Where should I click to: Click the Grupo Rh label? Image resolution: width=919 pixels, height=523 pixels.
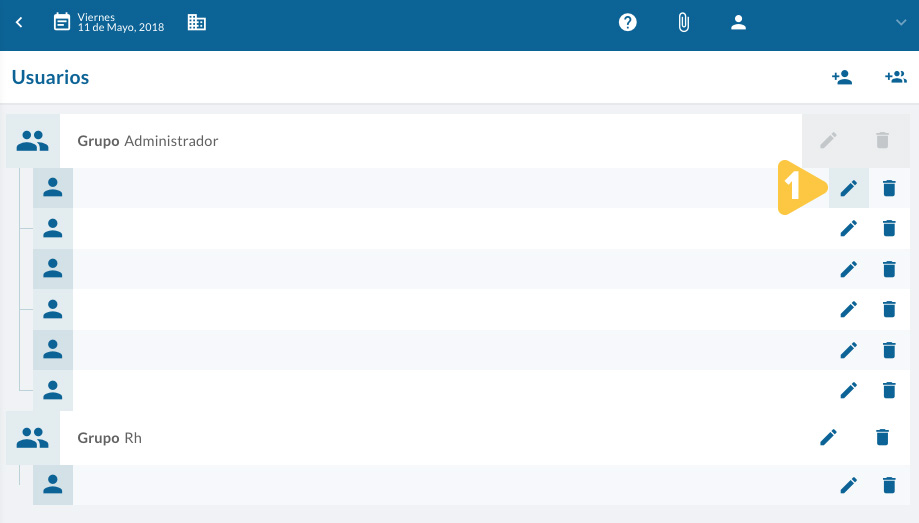coord(110,438)
